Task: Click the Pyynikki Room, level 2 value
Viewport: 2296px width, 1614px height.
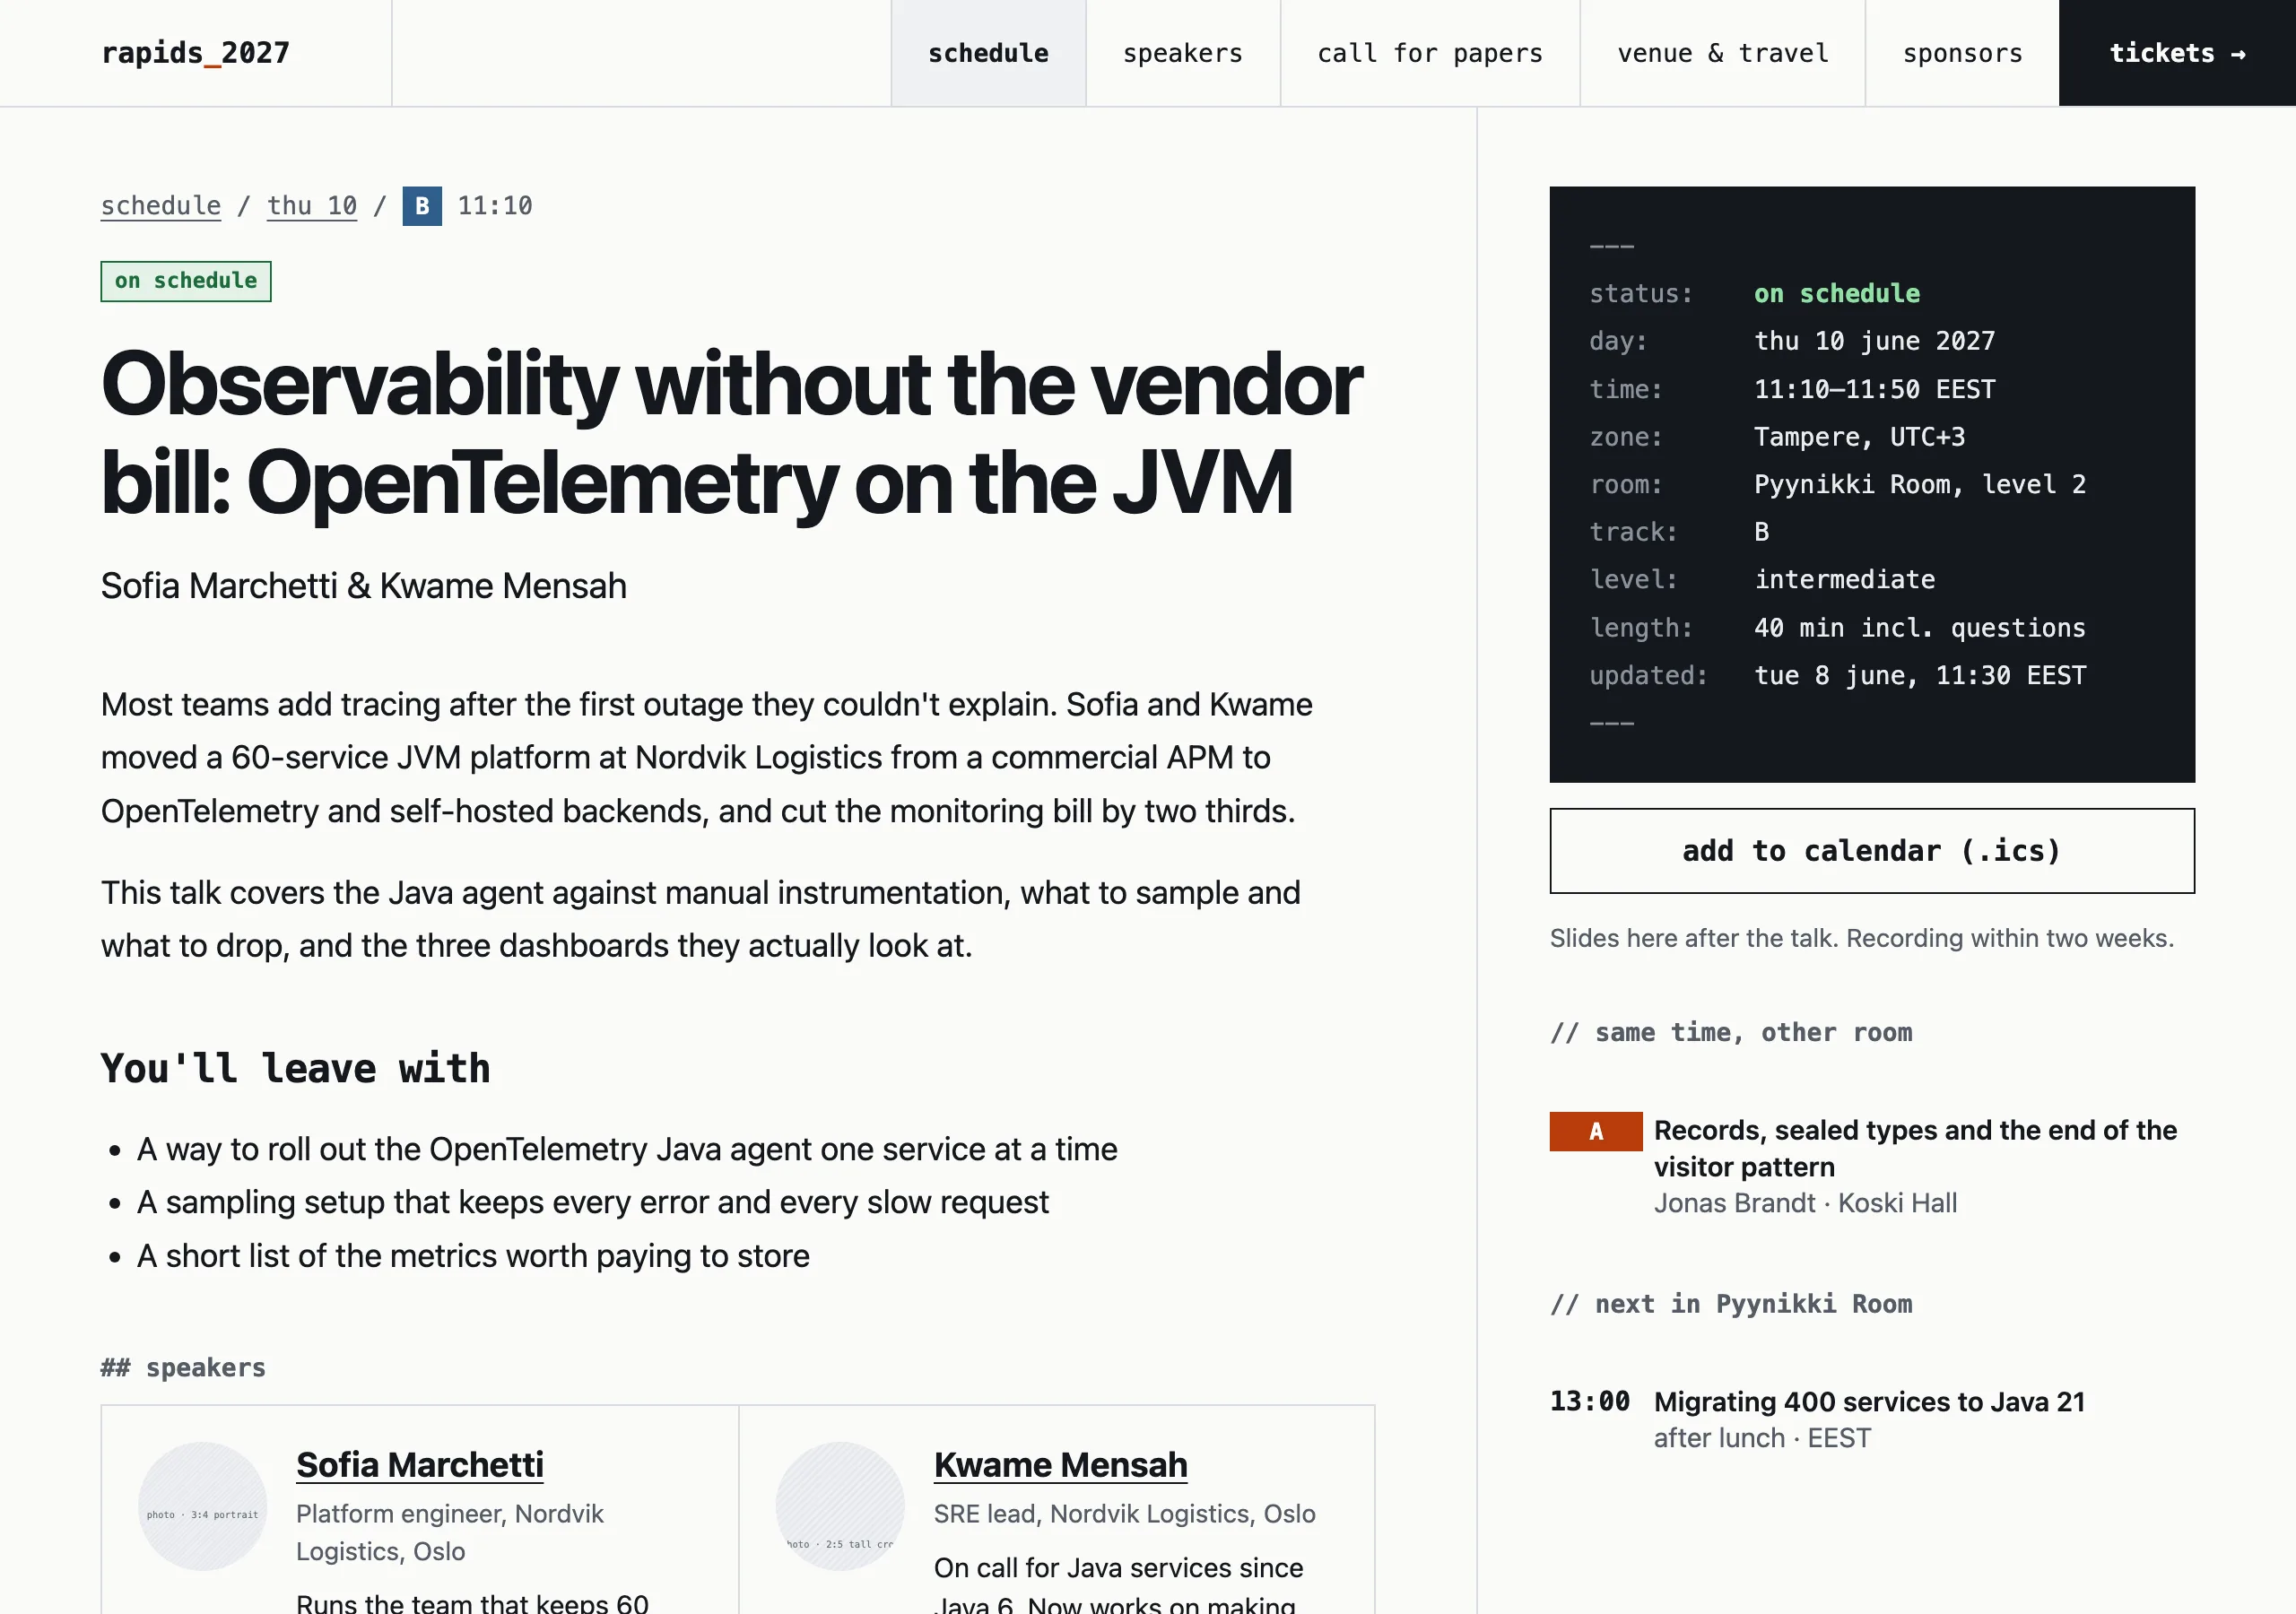Action: tap(1920, 485)
